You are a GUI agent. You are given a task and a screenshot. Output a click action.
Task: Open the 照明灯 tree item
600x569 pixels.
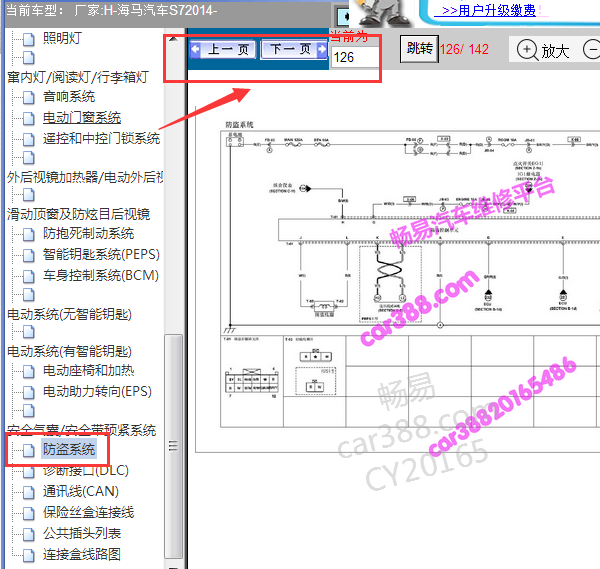click(62, 38)
